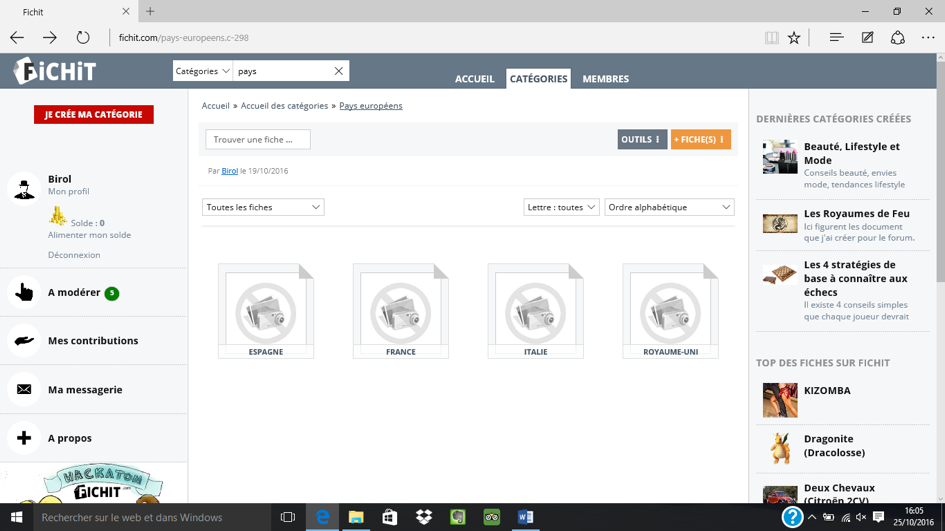Click the Fichit logo in header
Viewport: 945px width, 531px height.
coord(55,71)
